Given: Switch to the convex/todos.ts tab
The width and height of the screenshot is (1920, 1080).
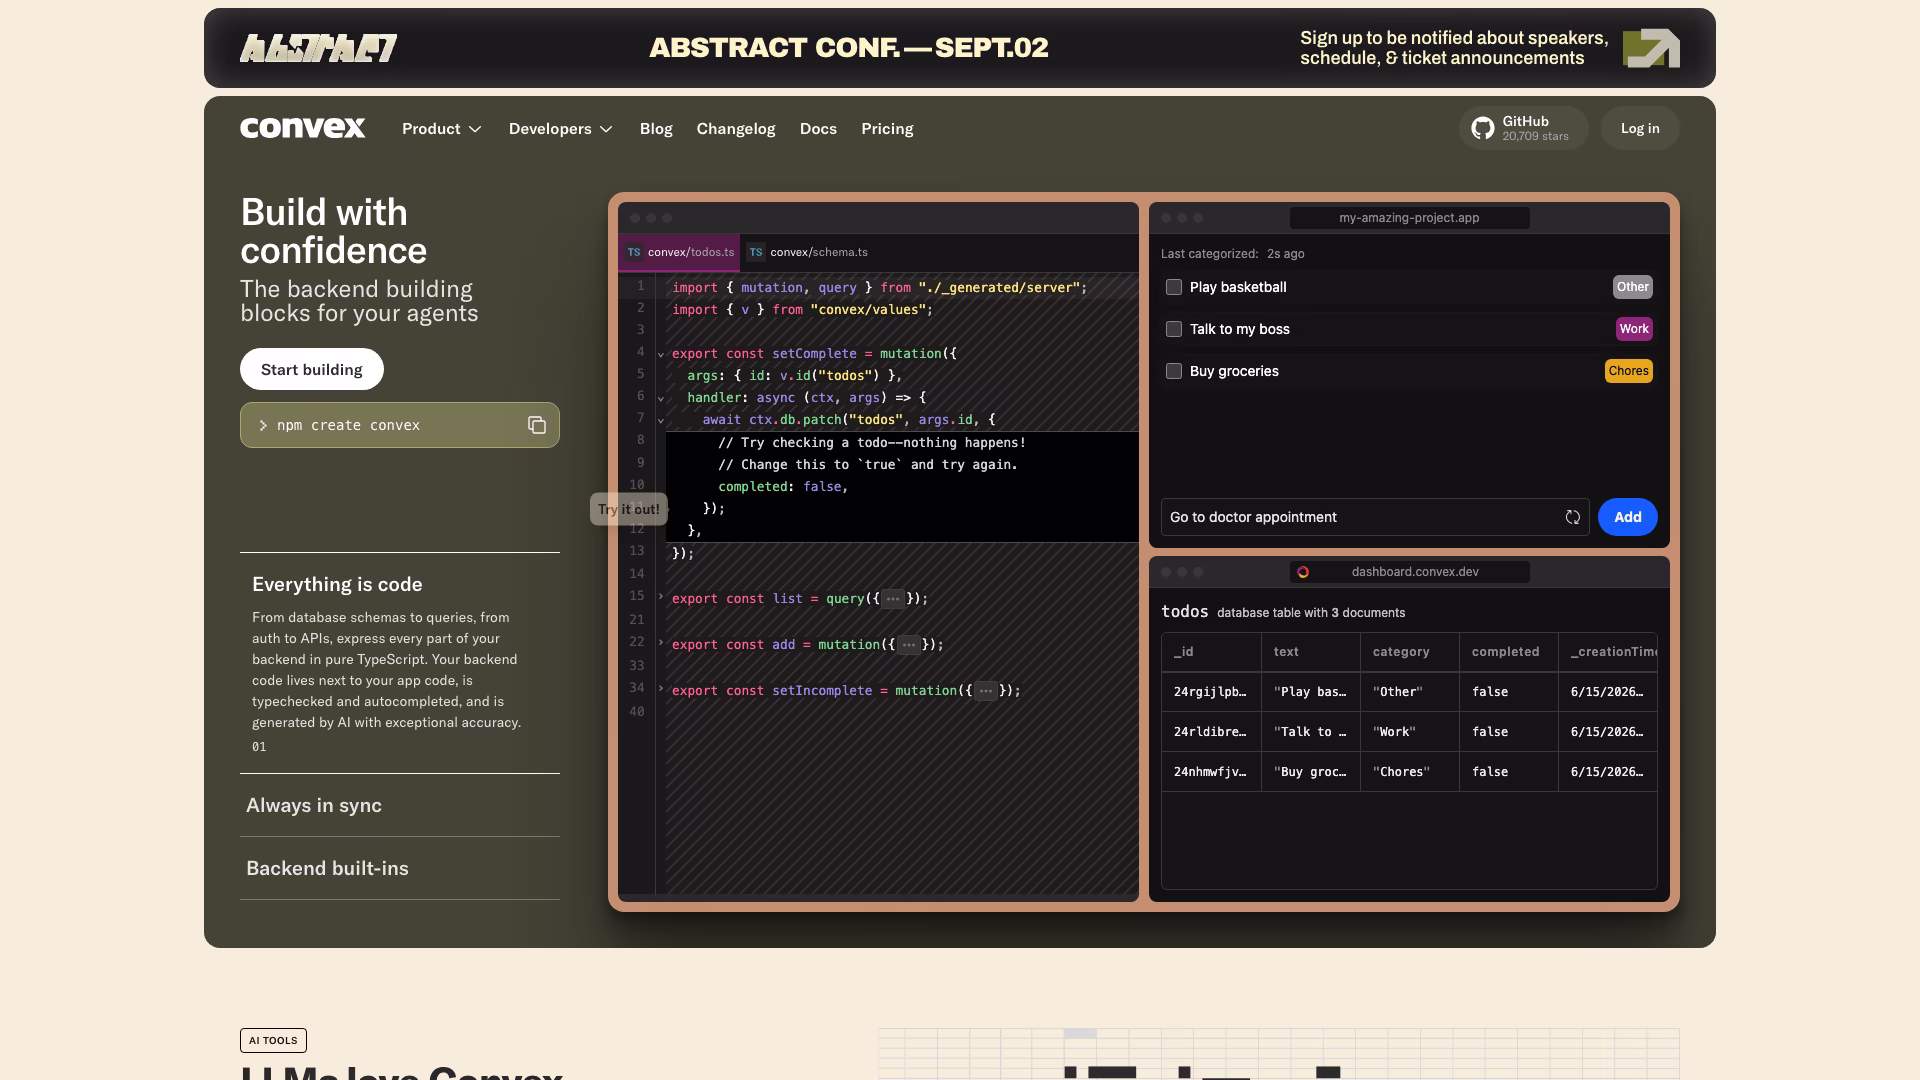Looking at the screenshot, I should 680,252.
